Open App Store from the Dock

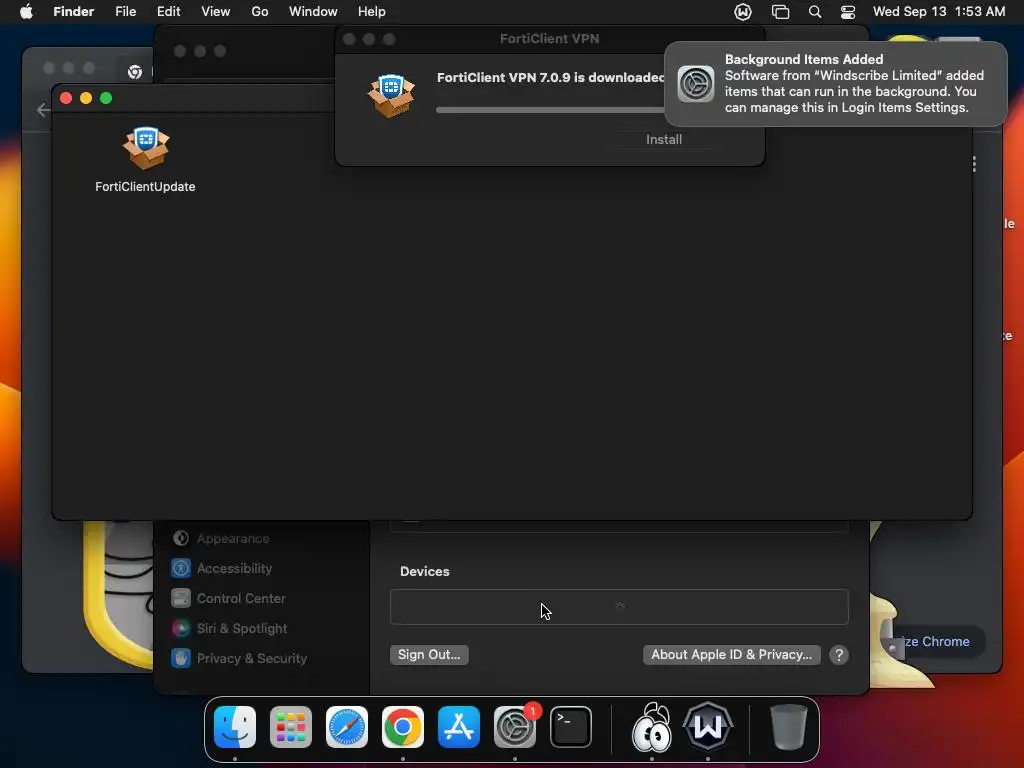(458, 727)
